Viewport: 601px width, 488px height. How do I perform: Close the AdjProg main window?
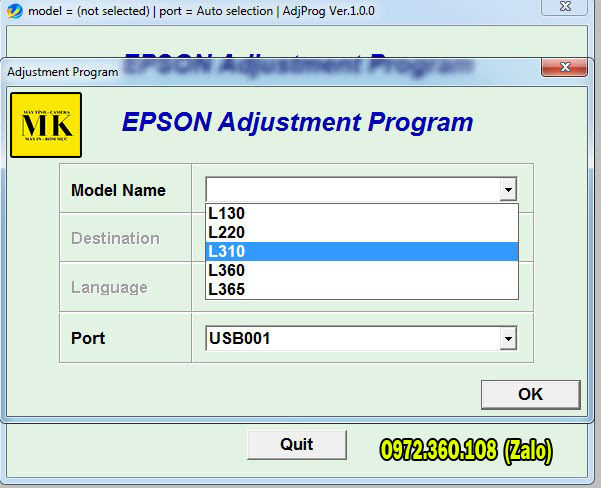click(564, 7)
